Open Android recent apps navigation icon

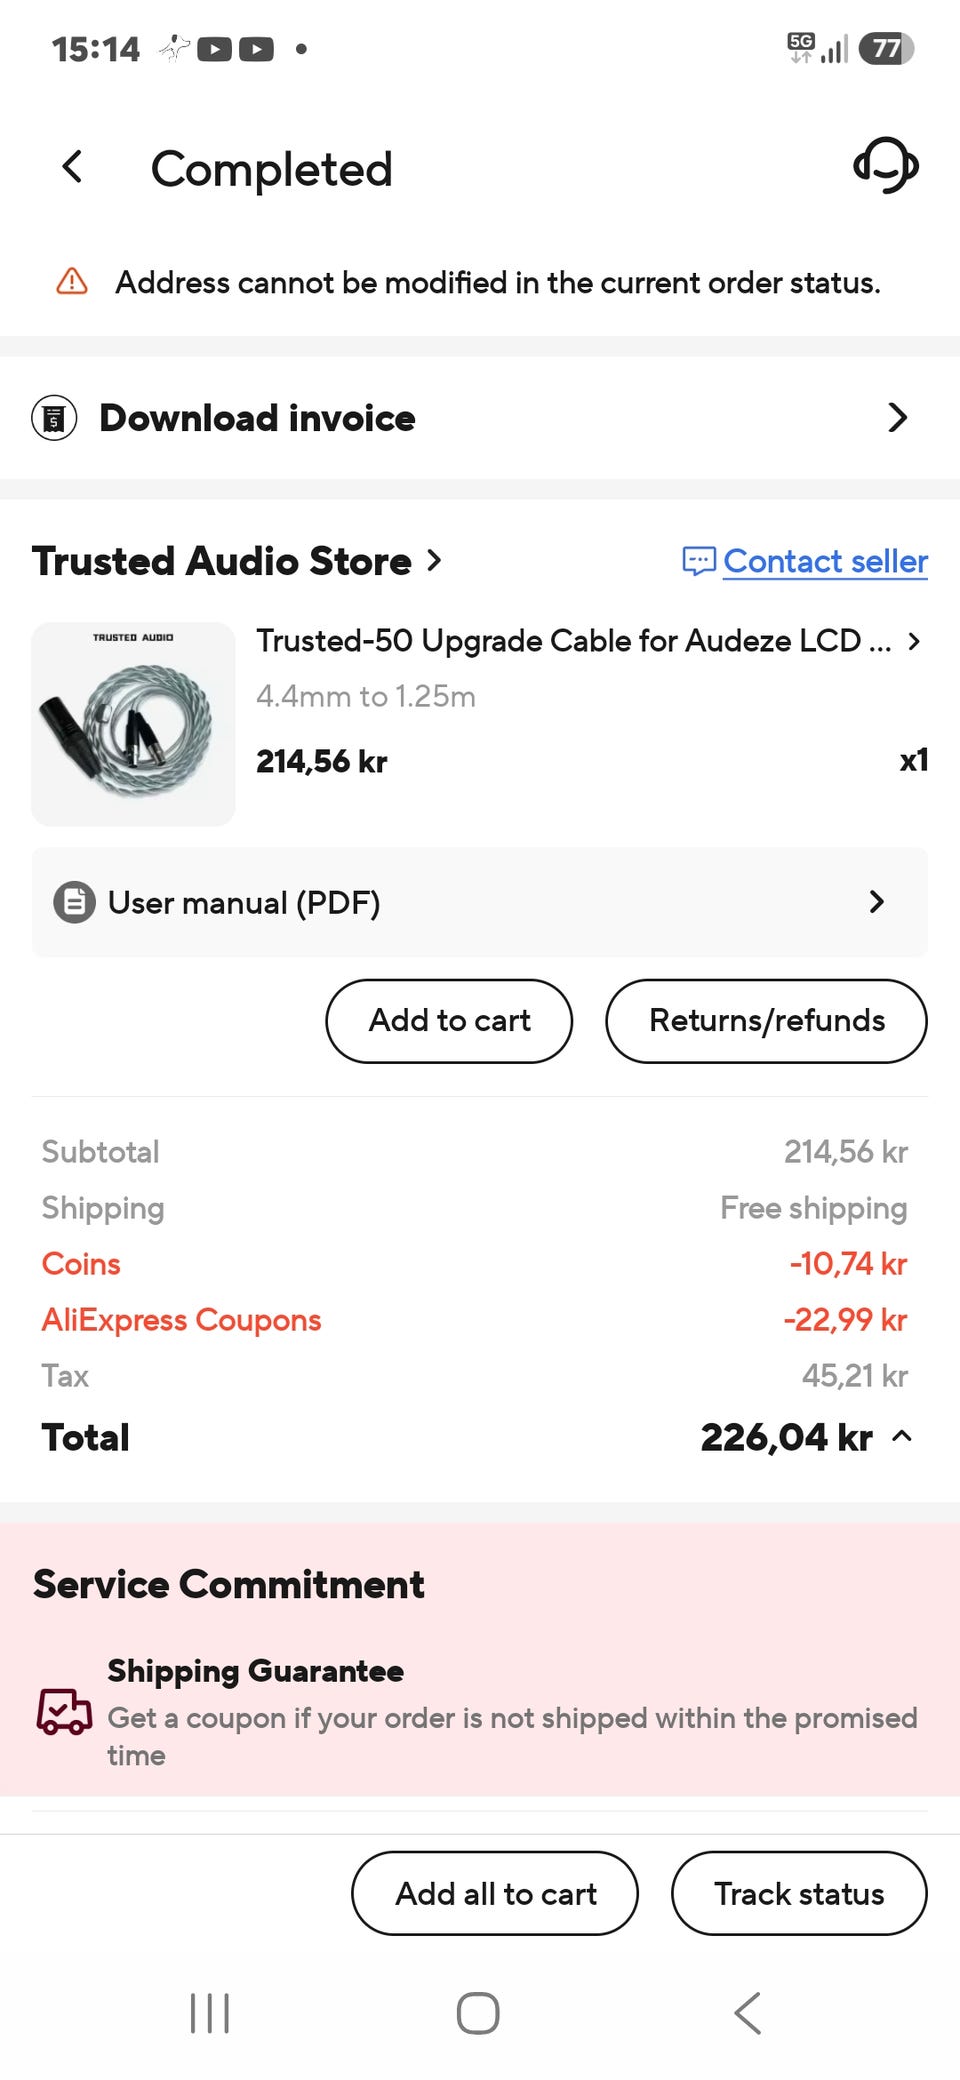210,2013
